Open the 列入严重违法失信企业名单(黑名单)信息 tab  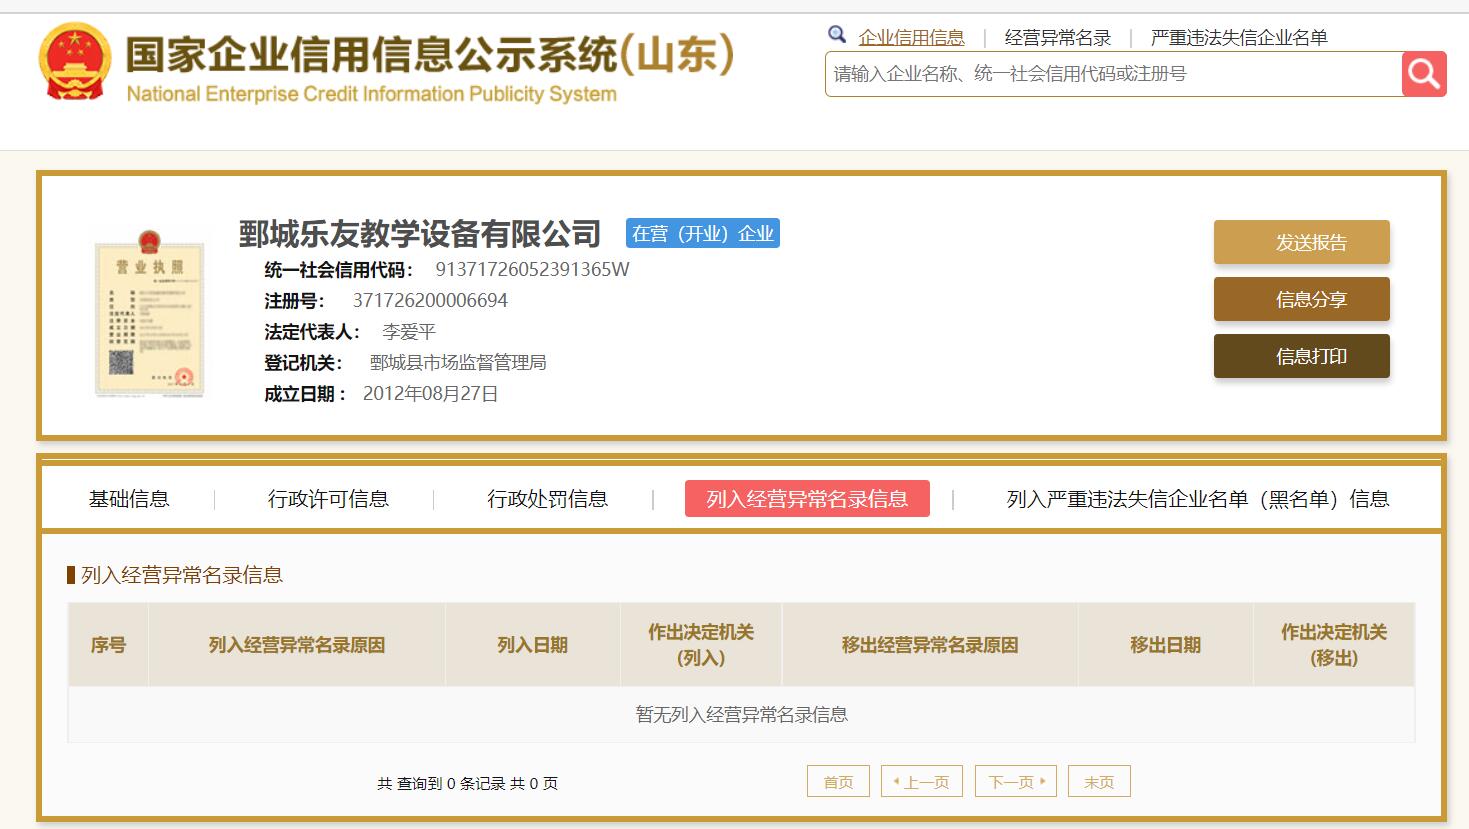coord(1198,499)
